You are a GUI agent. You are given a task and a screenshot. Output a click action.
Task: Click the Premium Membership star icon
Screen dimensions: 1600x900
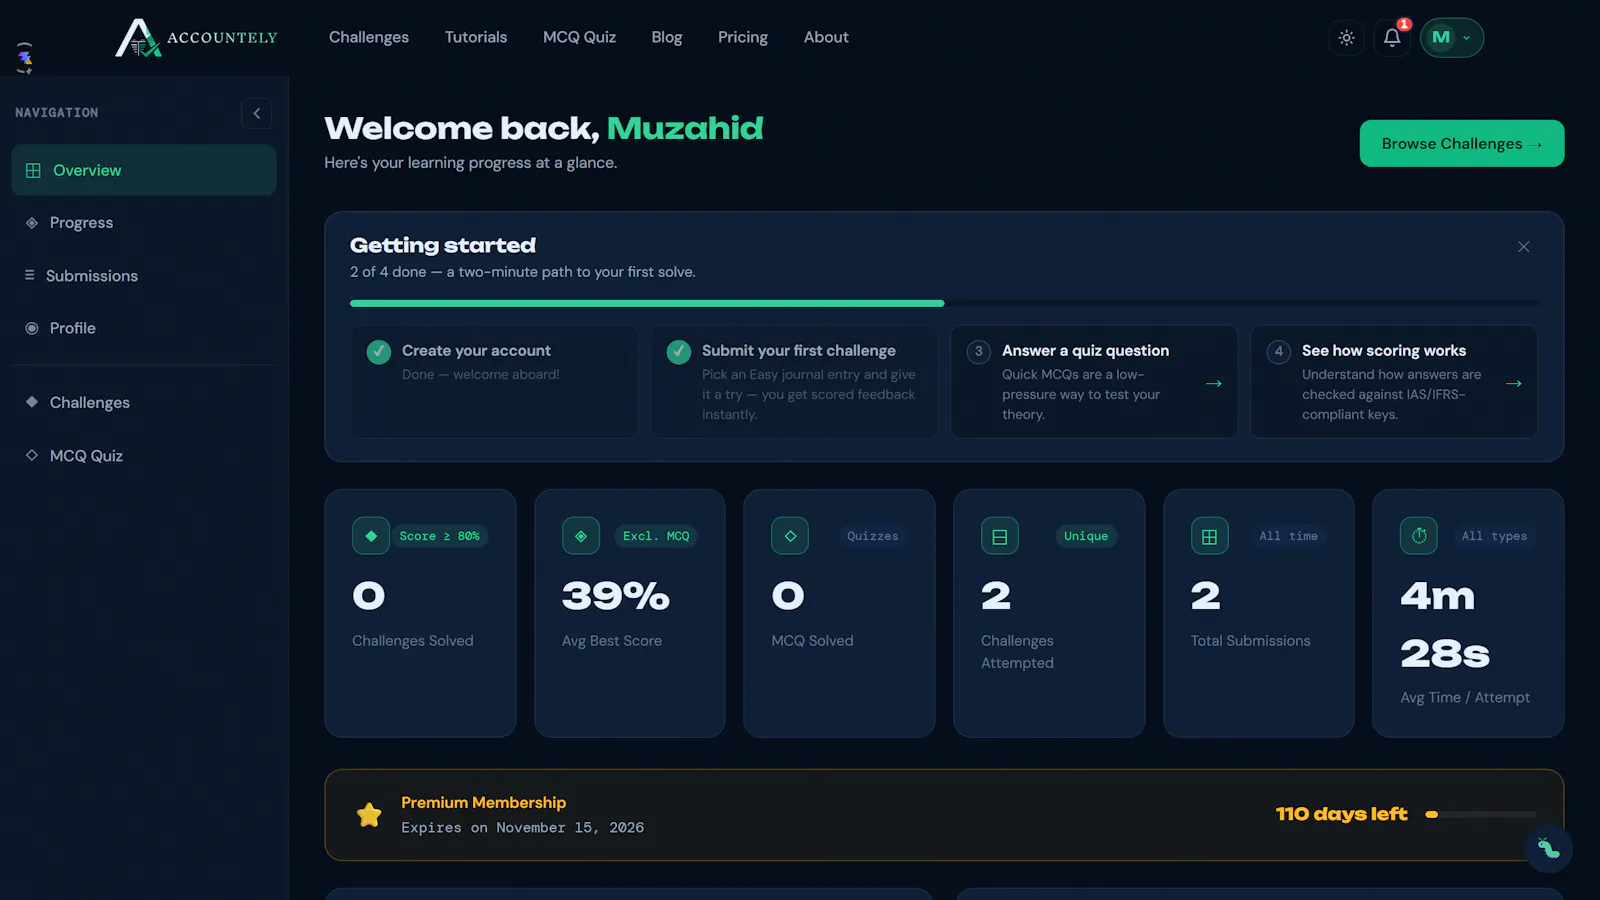point(369,815)
